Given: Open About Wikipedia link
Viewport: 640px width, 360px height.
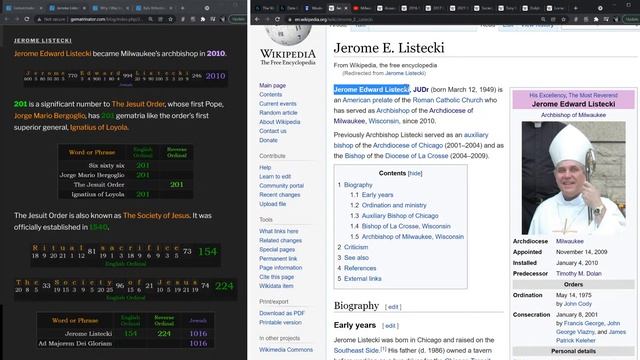Looking at the screenshot, I should click(x=280, y=122).
